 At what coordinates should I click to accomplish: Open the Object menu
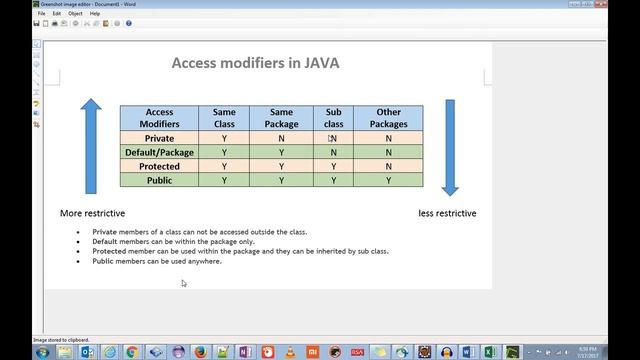coord(75,13)
